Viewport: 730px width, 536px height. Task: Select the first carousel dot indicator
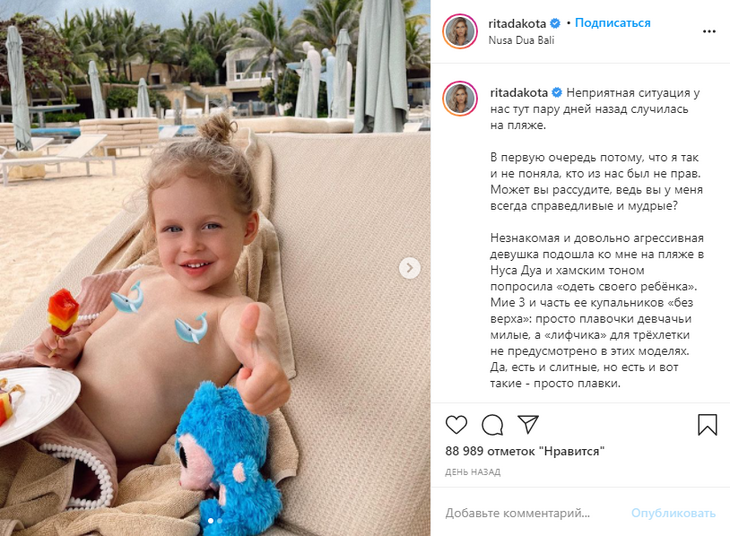[210, 521]
